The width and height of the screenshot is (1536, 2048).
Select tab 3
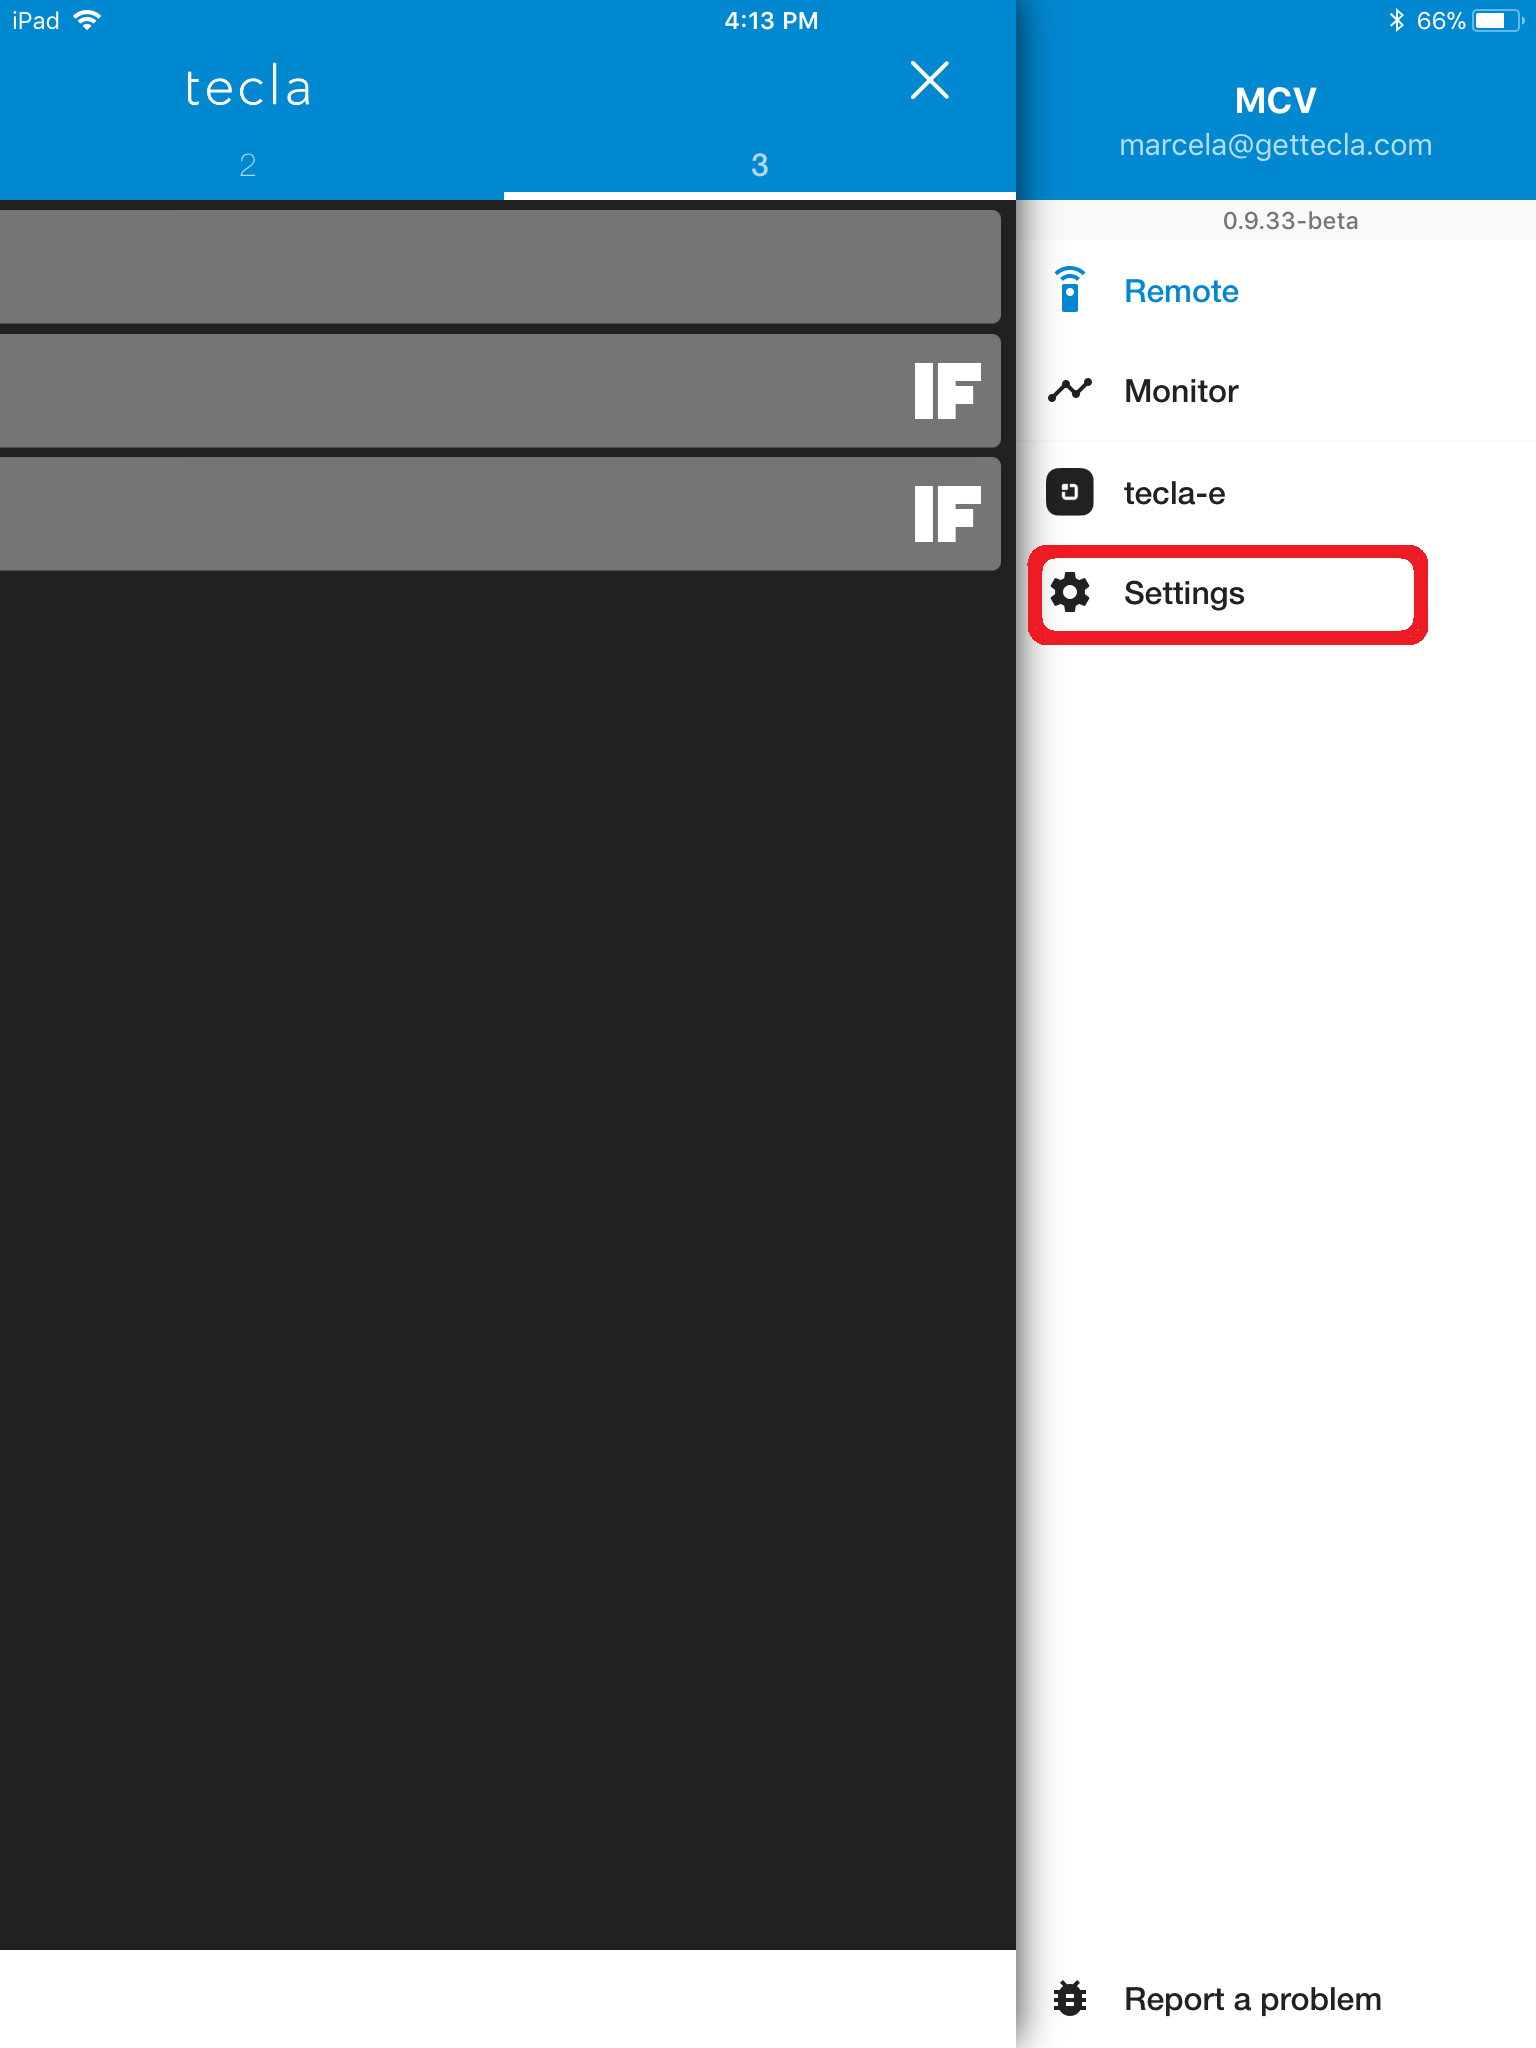[759, 165]
